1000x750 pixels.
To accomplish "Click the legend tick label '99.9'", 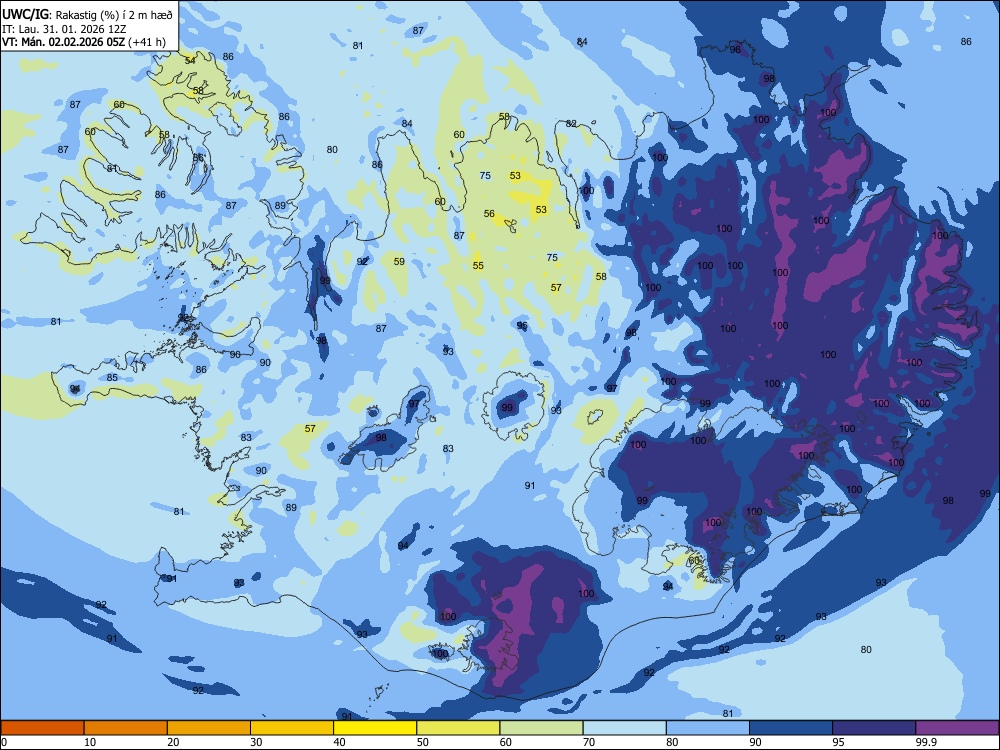I will click(x=926, y=742).
